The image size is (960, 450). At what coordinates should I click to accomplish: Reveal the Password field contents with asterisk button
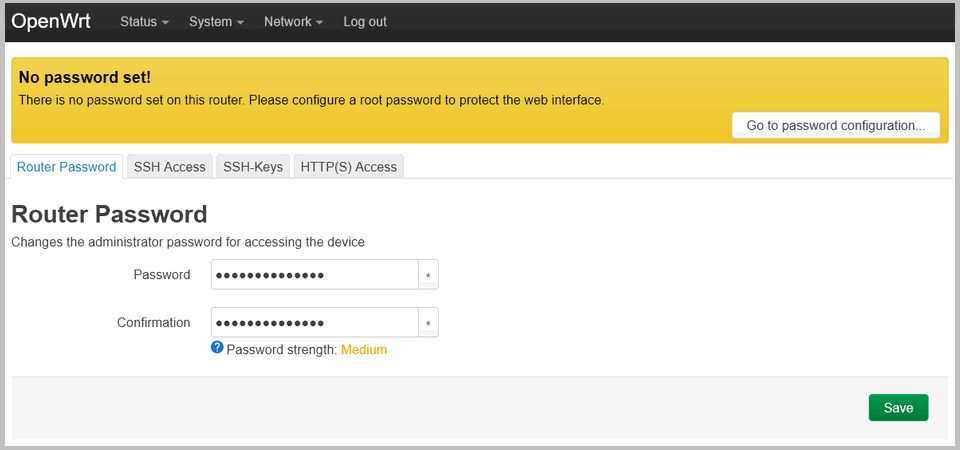point(428,275)
